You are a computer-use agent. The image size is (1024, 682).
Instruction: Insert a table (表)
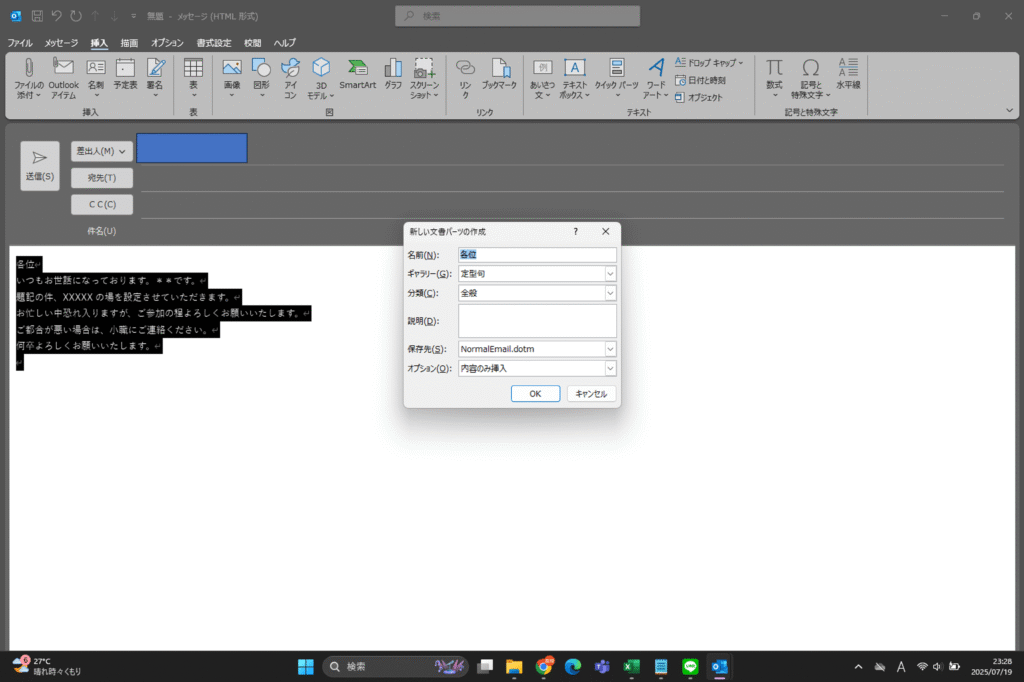click(x=193, y=78)
